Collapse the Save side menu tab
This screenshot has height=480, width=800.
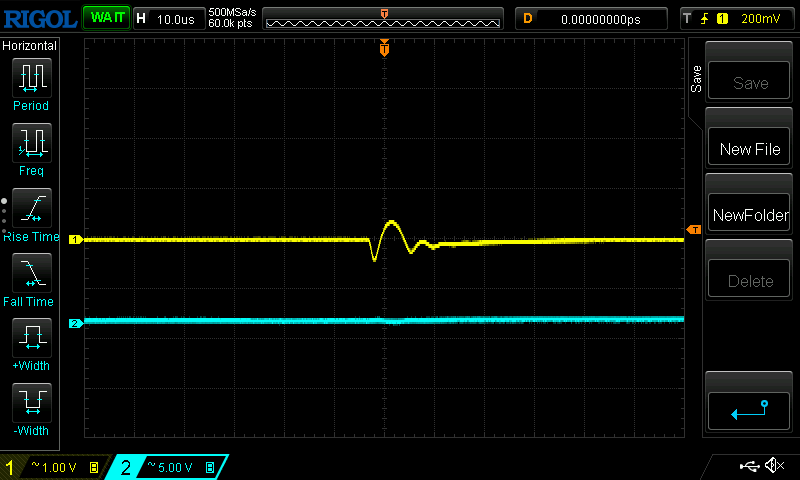696,79
